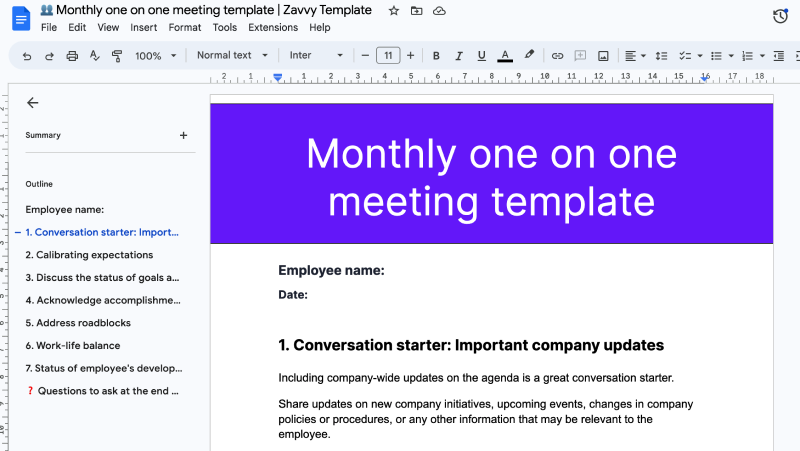The width and height of the screenshot is (800, 451).
Task: Expand bulleted list options arrow
Action: 731,56
